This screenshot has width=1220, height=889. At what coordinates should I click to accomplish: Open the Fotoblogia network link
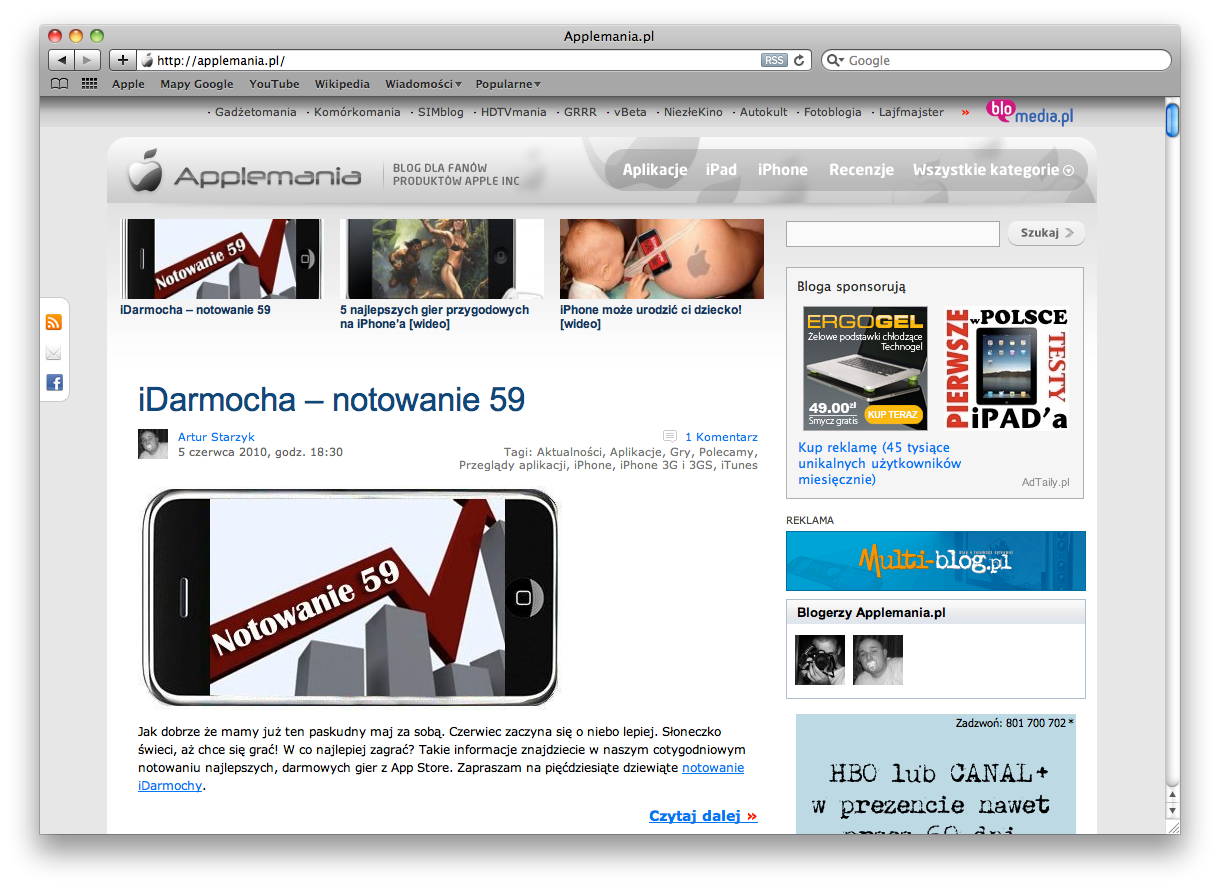click(832, 112)
